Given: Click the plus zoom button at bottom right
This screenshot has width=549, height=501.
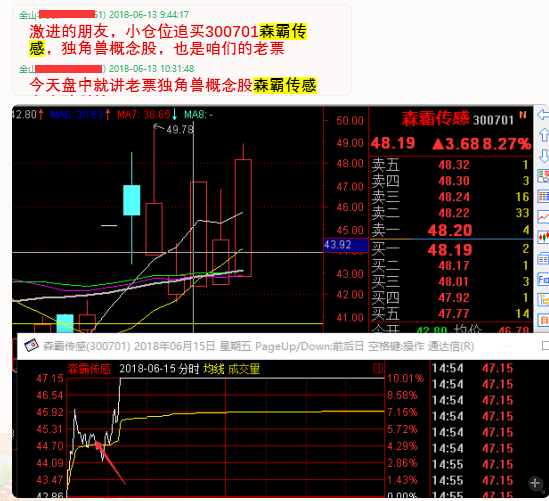Looking at the screenshot, I should tap(535, 483).
